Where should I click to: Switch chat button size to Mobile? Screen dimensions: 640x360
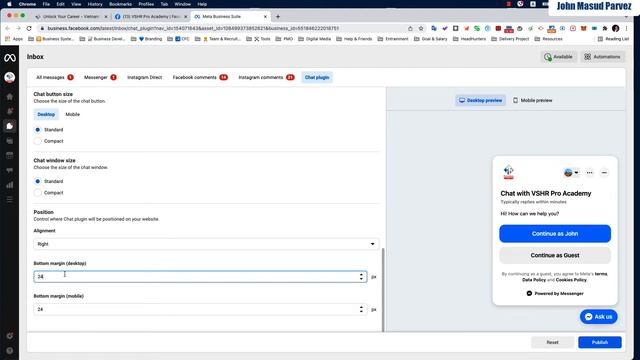coord(73,114)
